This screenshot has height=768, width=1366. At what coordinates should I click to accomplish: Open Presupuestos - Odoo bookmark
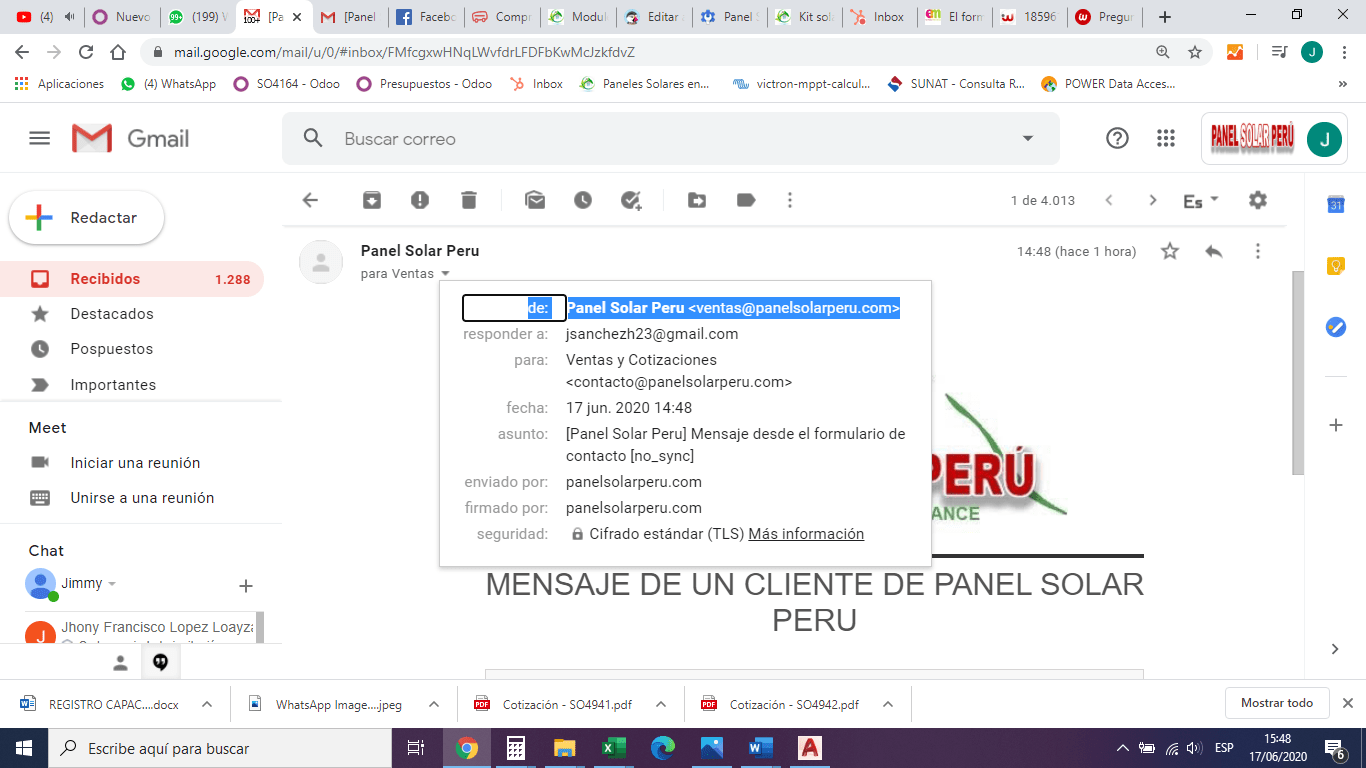coord(424,84)
